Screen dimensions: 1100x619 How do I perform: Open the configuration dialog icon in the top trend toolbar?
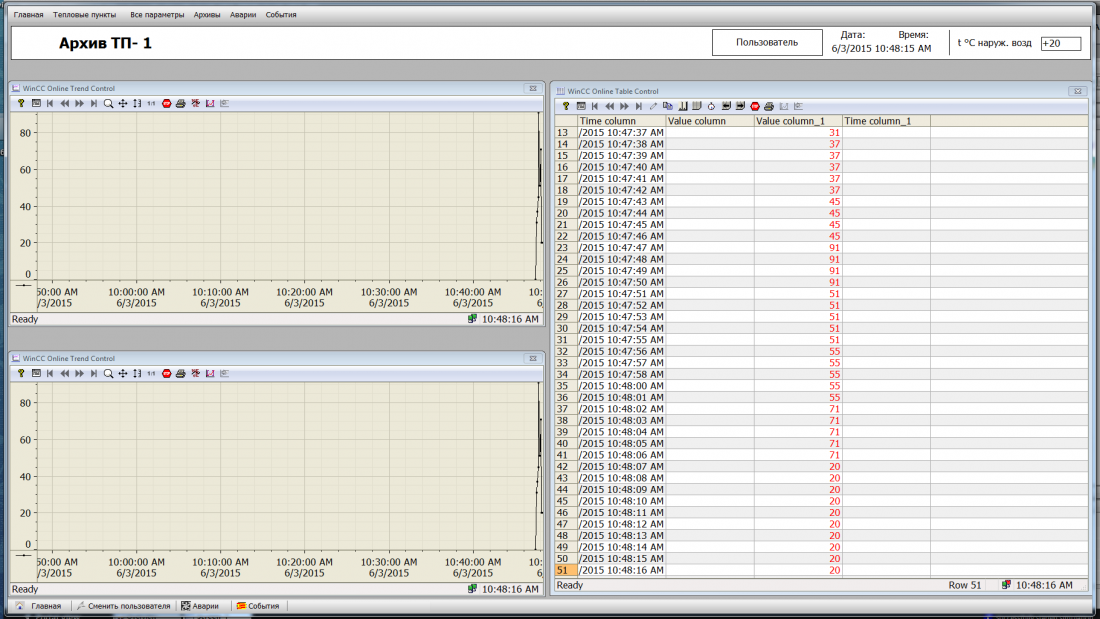pyautogui.click(x=36, y=104)
